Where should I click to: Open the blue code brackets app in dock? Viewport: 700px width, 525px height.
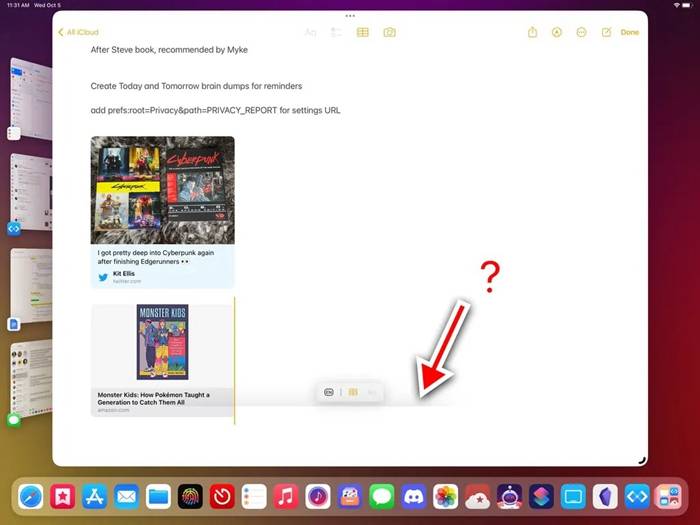tap(637, 496)
